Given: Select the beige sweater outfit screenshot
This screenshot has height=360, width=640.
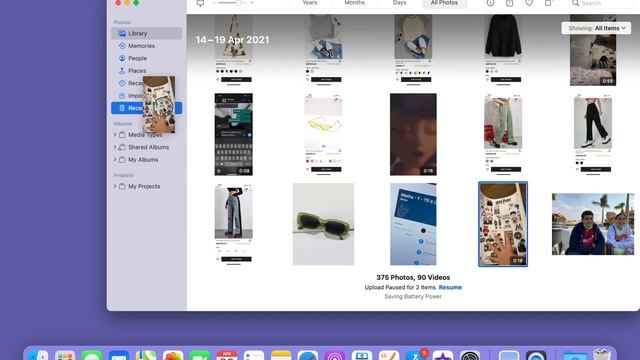Looking at the screenshot, I should click(413, 50).
